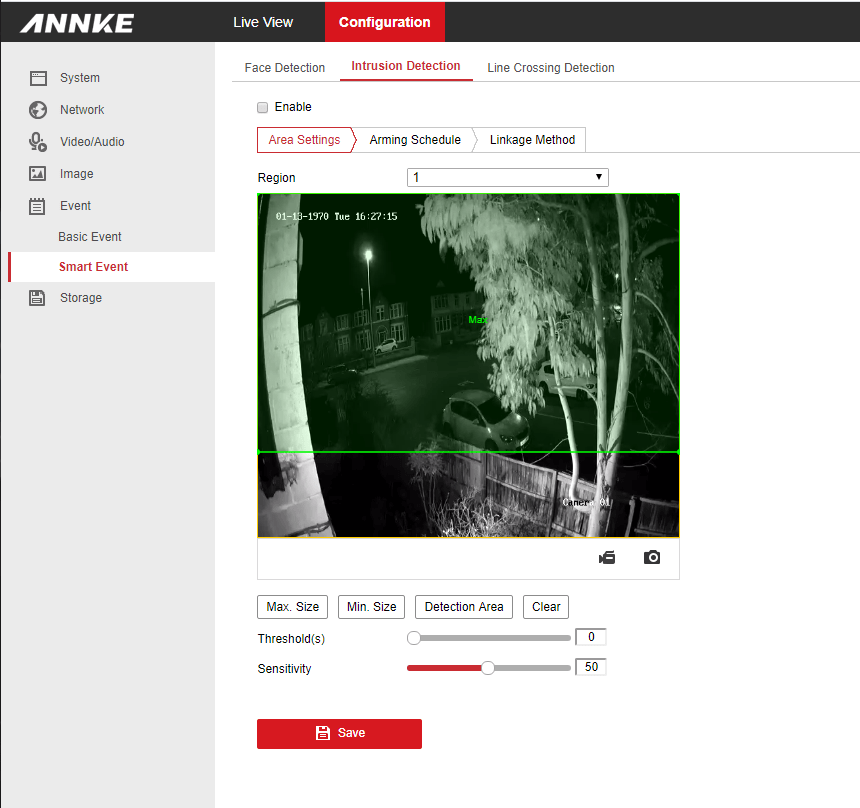Click the Threshold(s) value input field
This screenshot has height=808, width=860.
click(x=591, y=637)
